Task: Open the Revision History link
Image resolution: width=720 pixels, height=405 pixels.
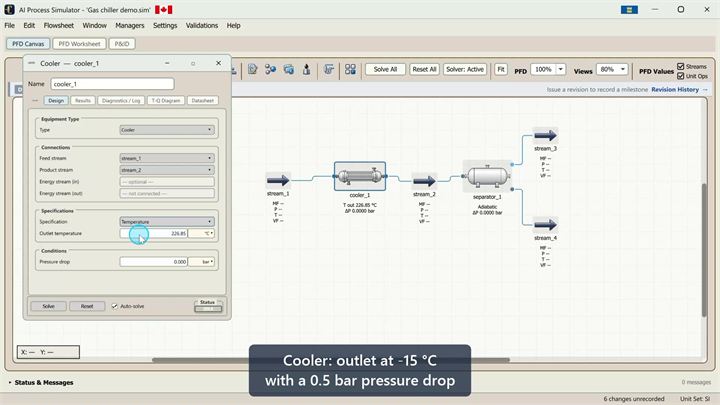Action: coord(675,90)
